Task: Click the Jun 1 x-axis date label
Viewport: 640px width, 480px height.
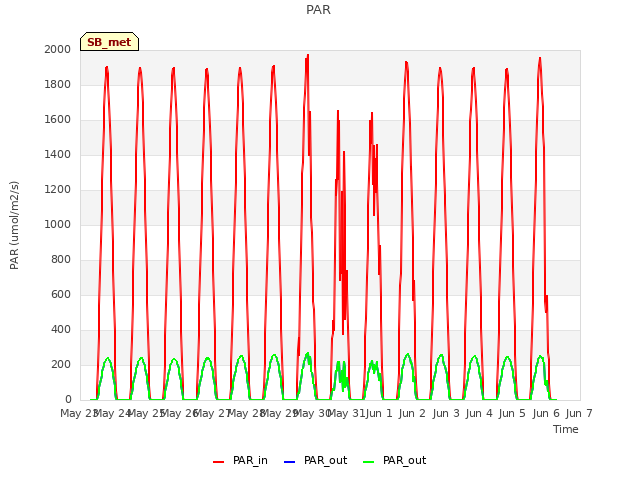Action: (x=379, y=413)
